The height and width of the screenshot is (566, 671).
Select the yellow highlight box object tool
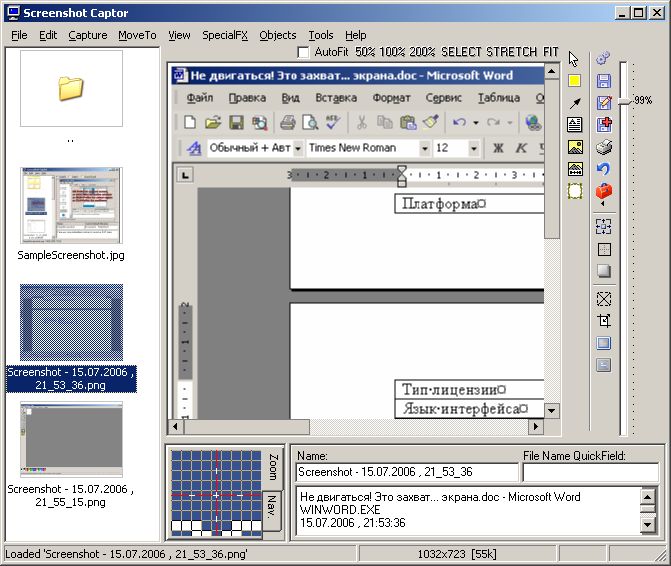(x=574, y=80)
